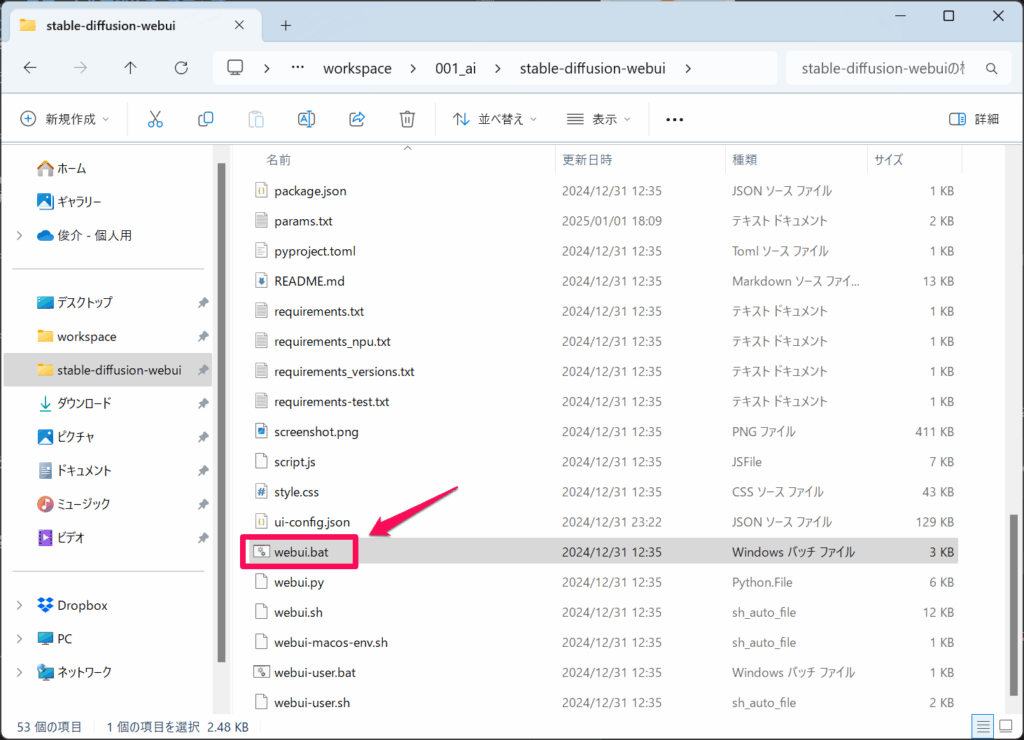Image resolution: width=1024 pixels, height=740 pixels.
Task: Go back with the left arrow
Action: (30, 68)
